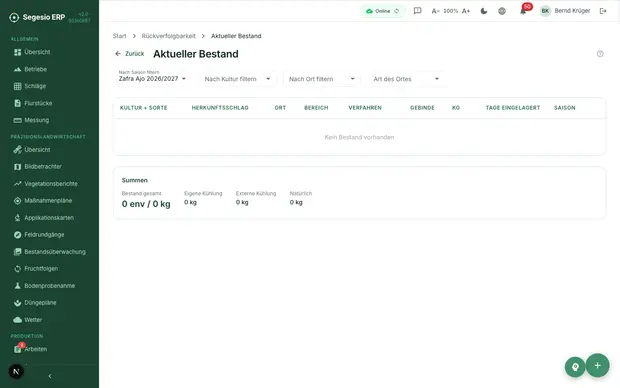The image size is (620, 388).
Task: Open the Vegetationsberichte chart icon
Action: point(17,184)
